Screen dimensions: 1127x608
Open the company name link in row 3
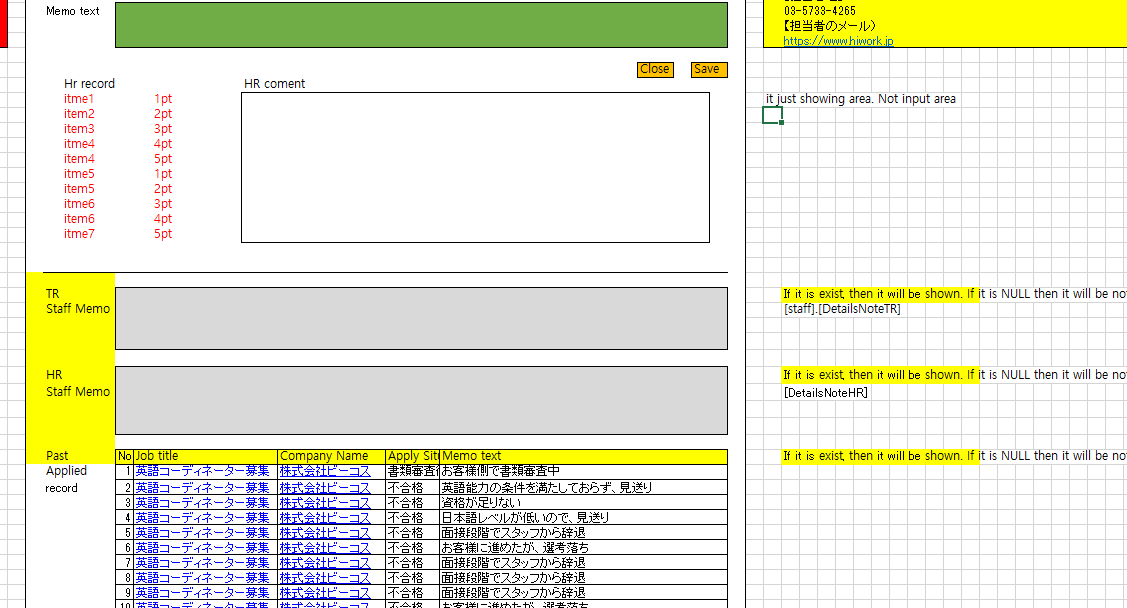click(x=325, y=502)
